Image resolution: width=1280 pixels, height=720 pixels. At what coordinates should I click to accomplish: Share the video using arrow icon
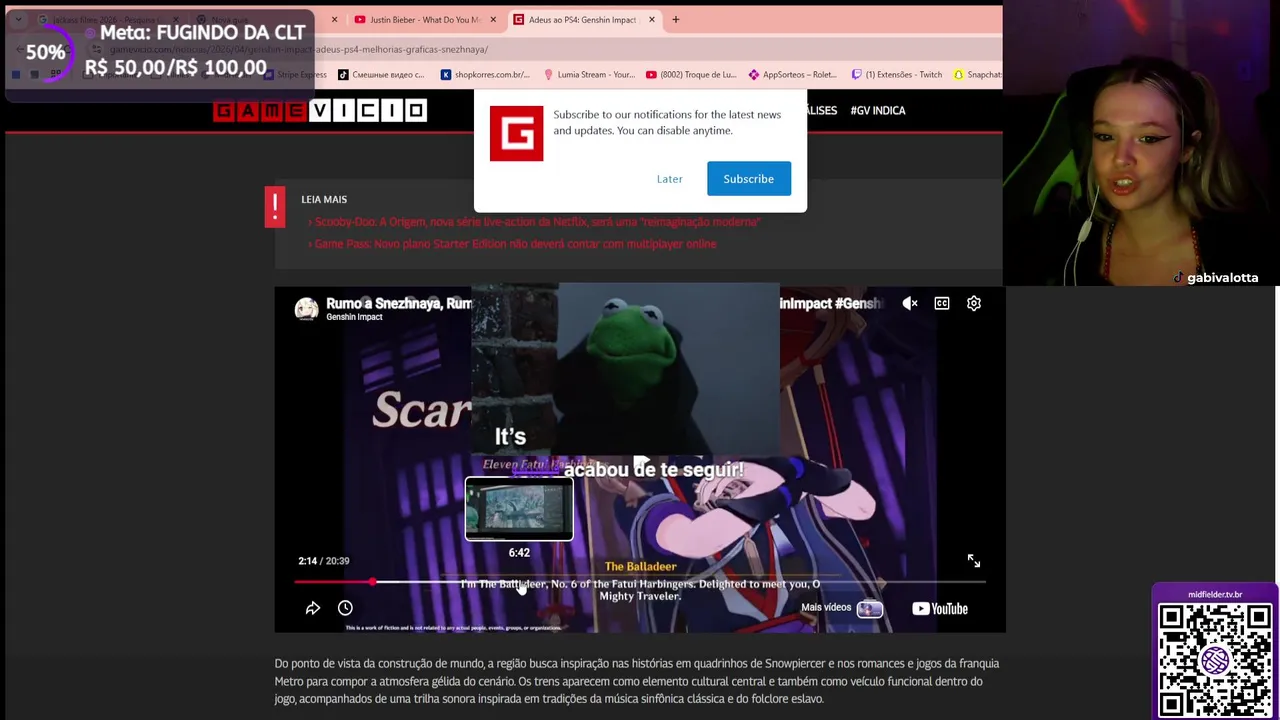click(x=313, y=608)
